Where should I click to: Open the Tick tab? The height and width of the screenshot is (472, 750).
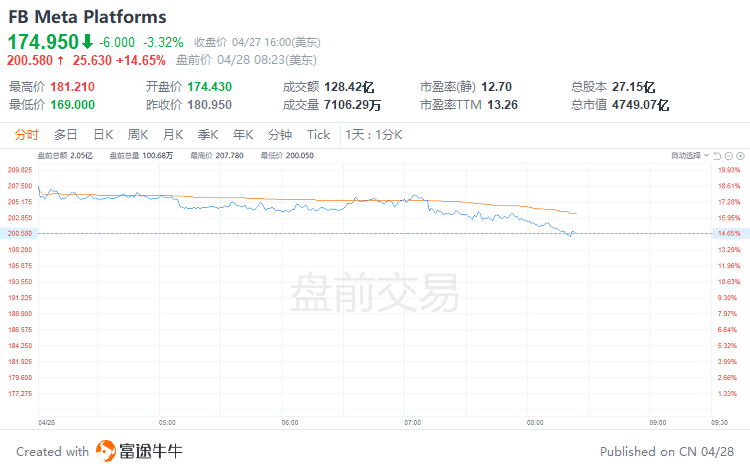319,135
